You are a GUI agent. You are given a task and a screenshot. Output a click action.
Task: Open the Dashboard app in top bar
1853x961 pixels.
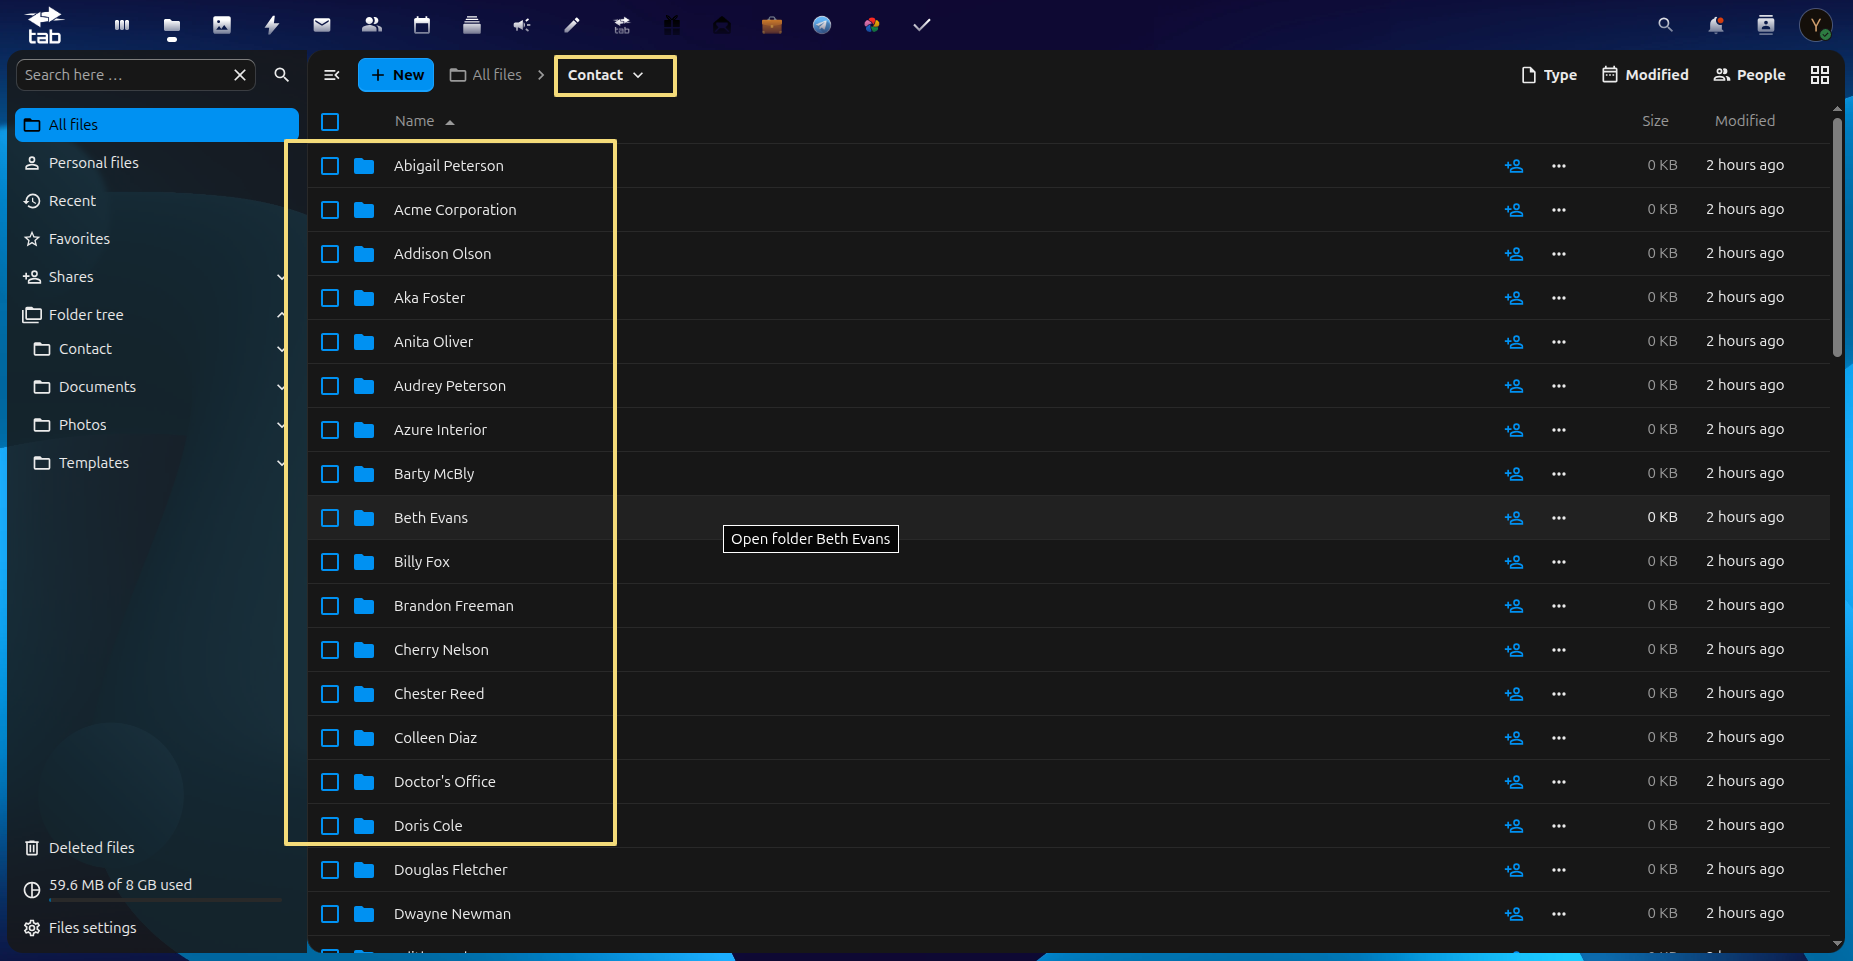(x=122, y=25)
